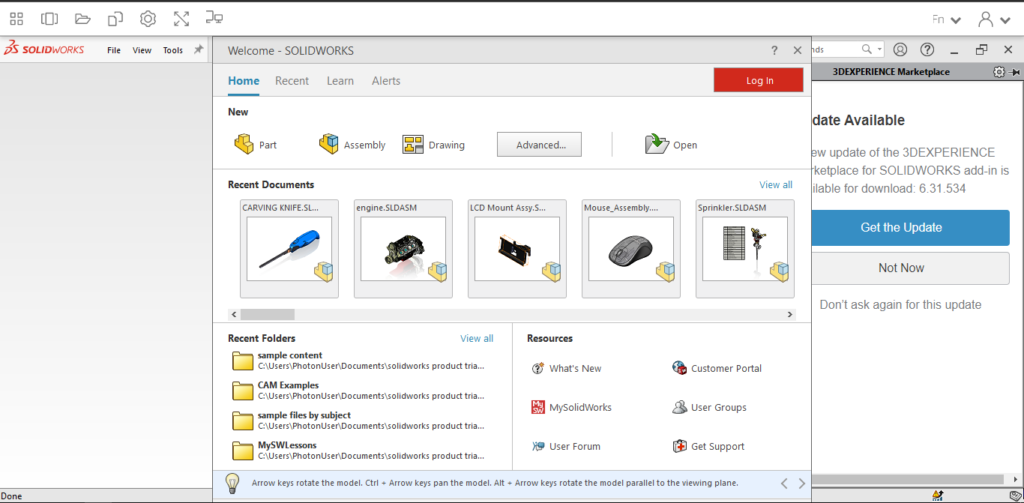Expand the user account dropdown in top bar

(1004, 20)
